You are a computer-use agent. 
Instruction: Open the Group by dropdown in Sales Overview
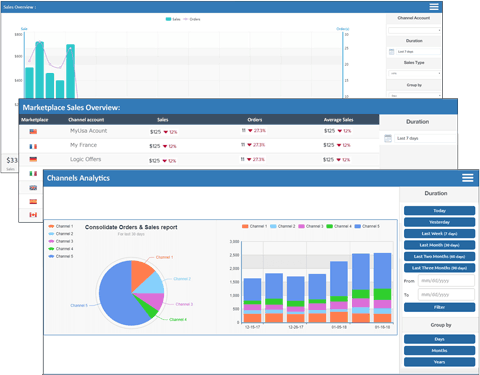point(414,95)
